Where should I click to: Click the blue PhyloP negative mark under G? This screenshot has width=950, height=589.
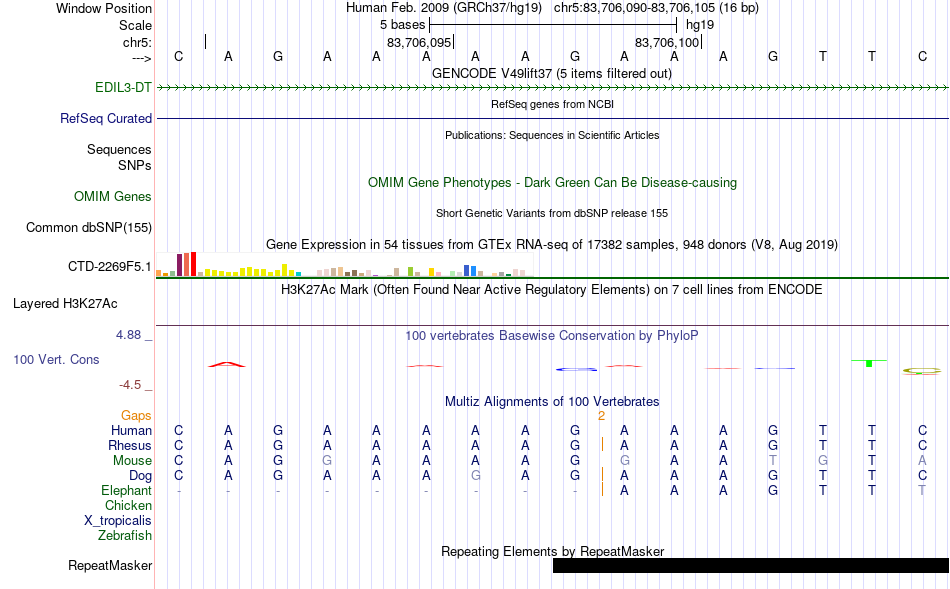pyautogui.click(x=576, y=369)
